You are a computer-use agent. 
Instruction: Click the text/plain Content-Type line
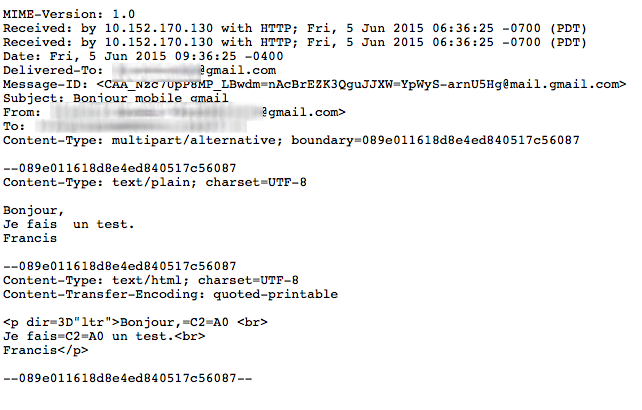pyautogui.click(x=155, y=182)
